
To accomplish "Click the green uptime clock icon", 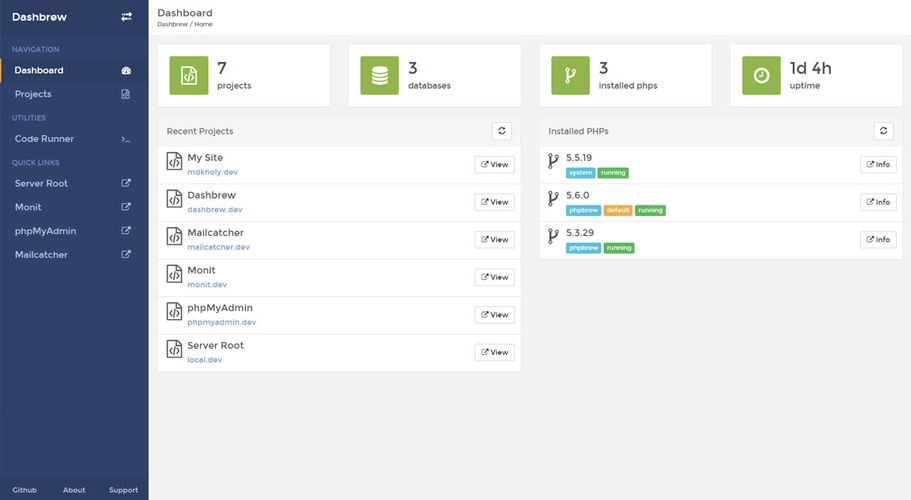I will pyautogui.click(x=761, y=75).
